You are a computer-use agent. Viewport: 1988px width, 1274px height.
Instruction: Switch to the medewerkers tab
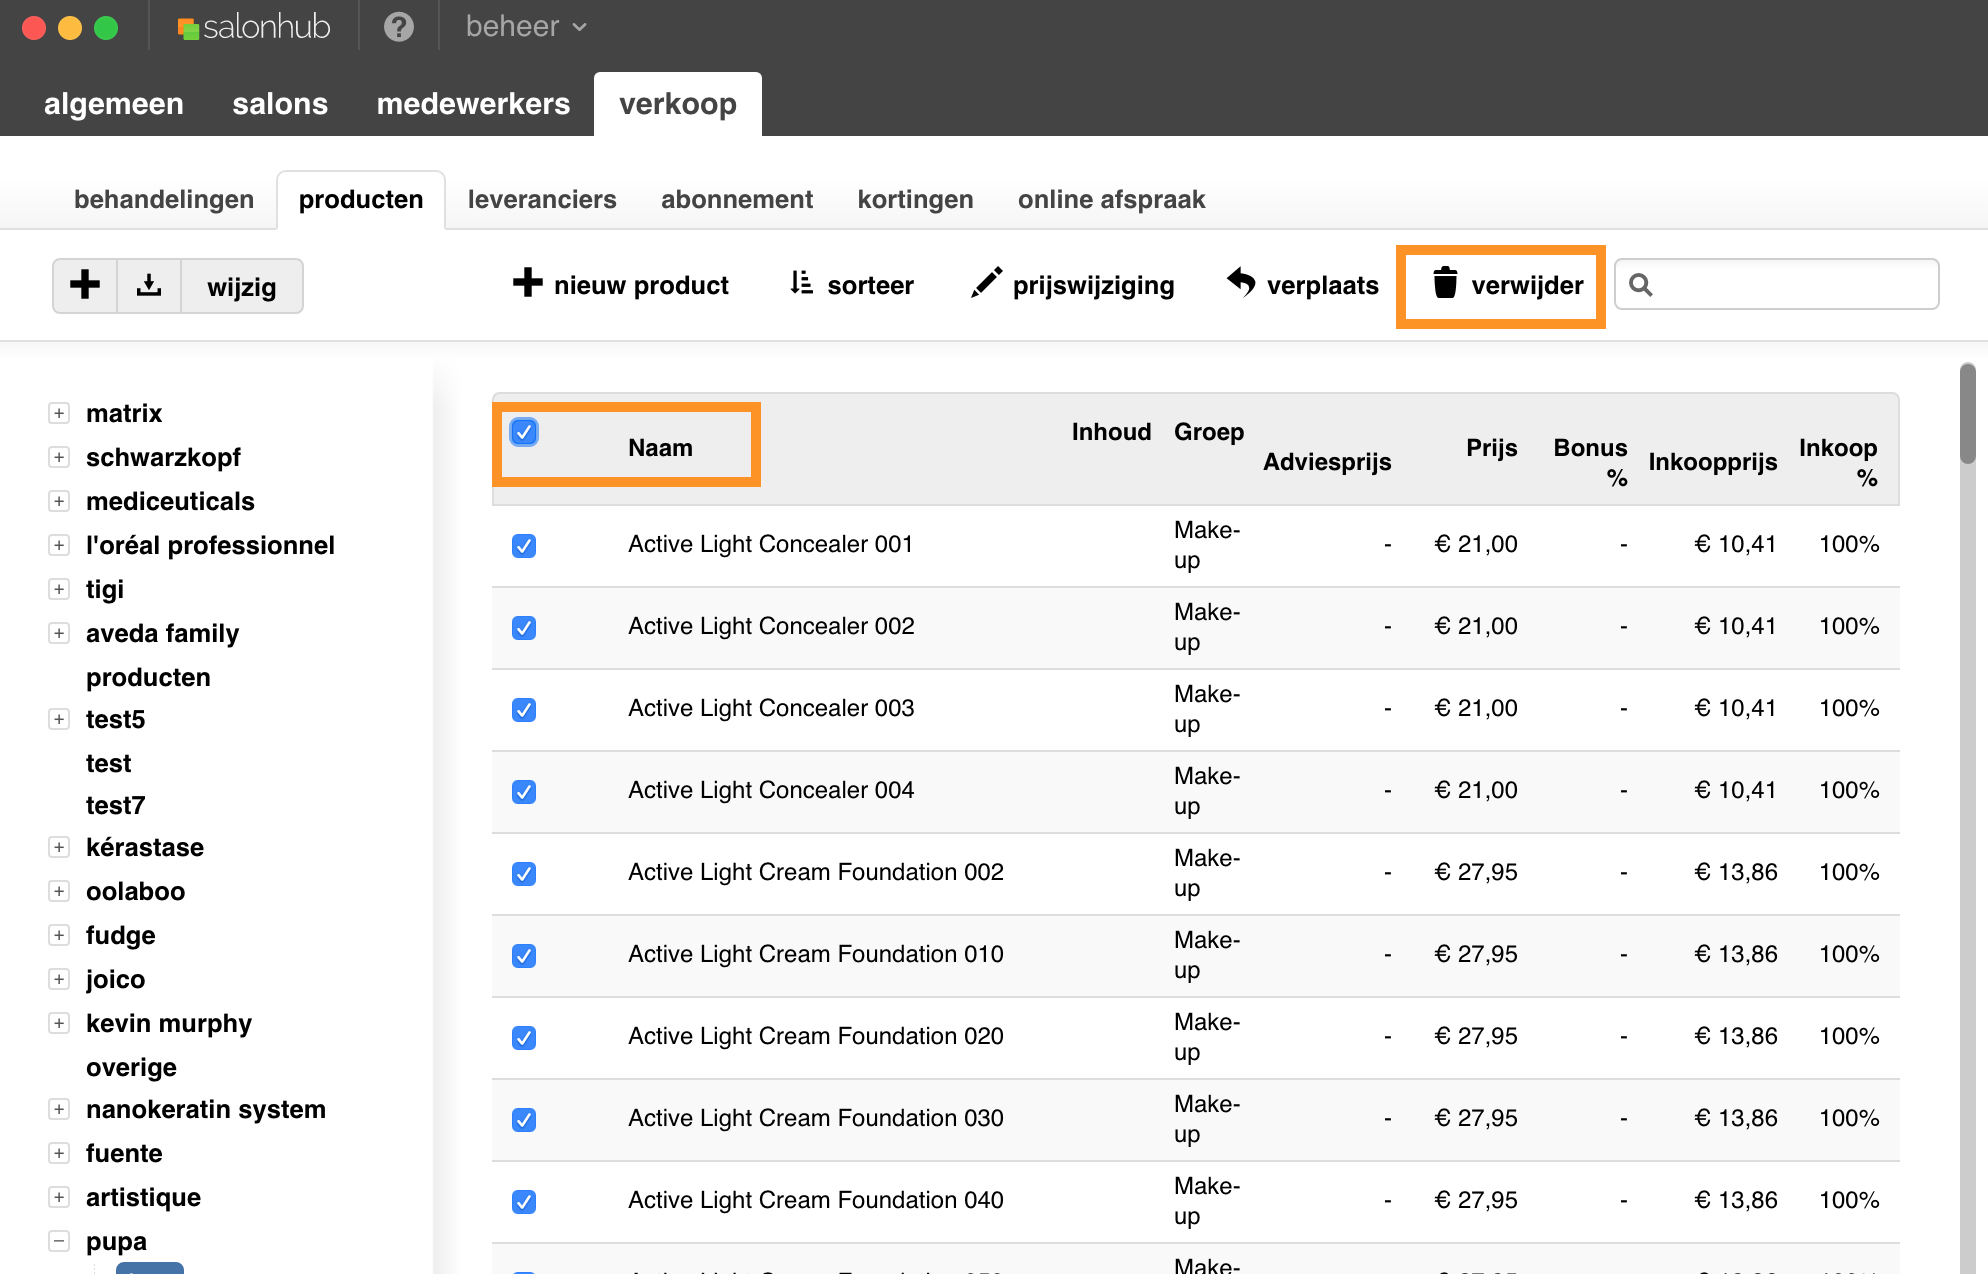[473, 104]
